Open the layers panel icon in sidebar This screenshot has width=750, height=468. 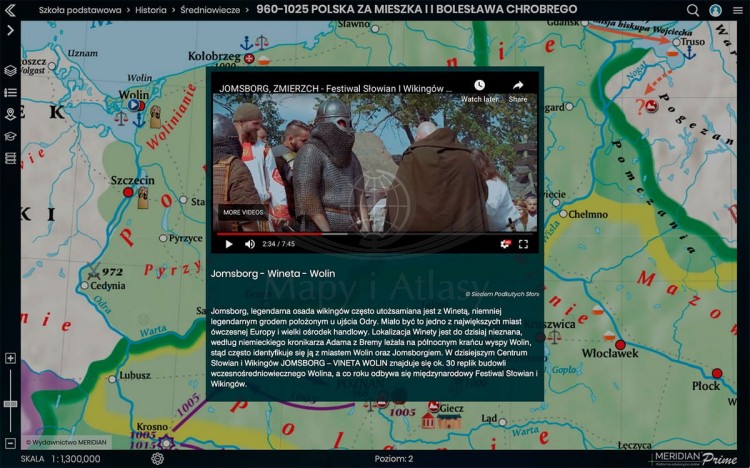tap(10, 71)
